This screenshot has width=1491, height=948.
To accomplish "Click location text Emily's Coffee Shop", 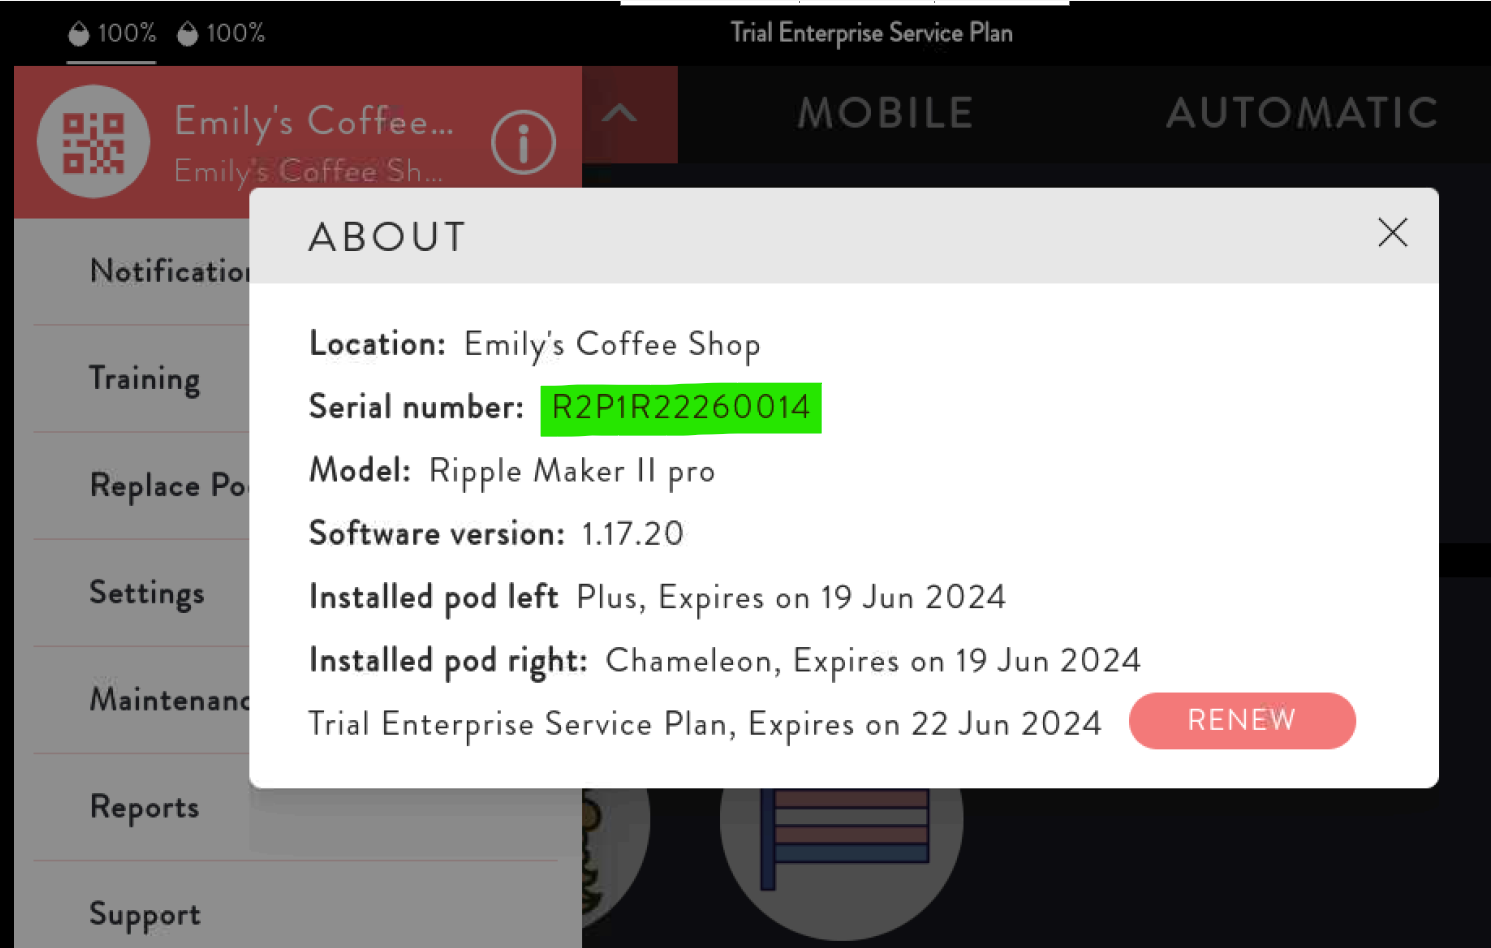I will [x=612, y=345].
